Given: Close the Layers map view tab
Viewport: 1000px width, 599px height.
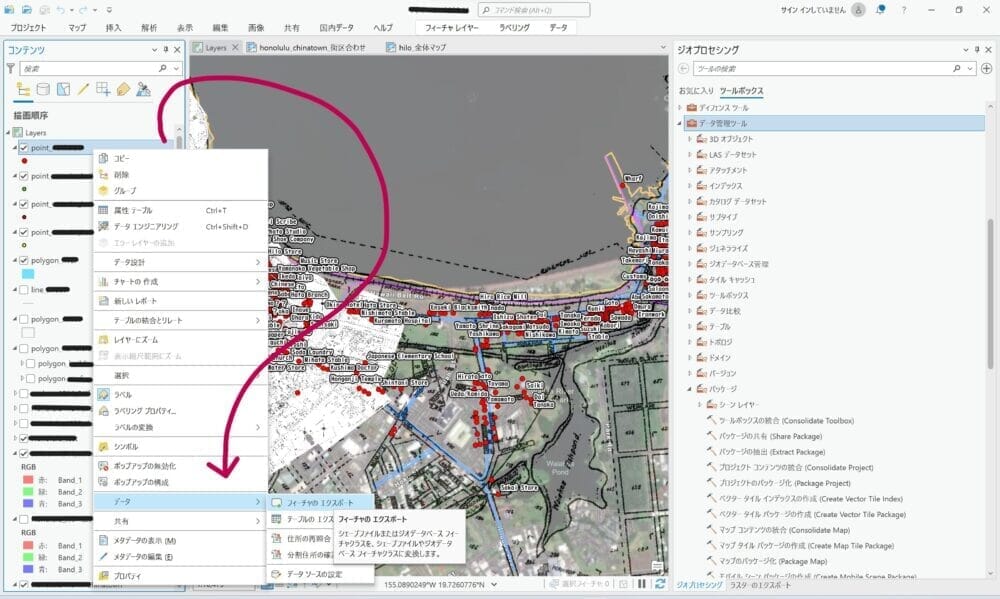Looking at the screenshot, I should coord(235,47).
